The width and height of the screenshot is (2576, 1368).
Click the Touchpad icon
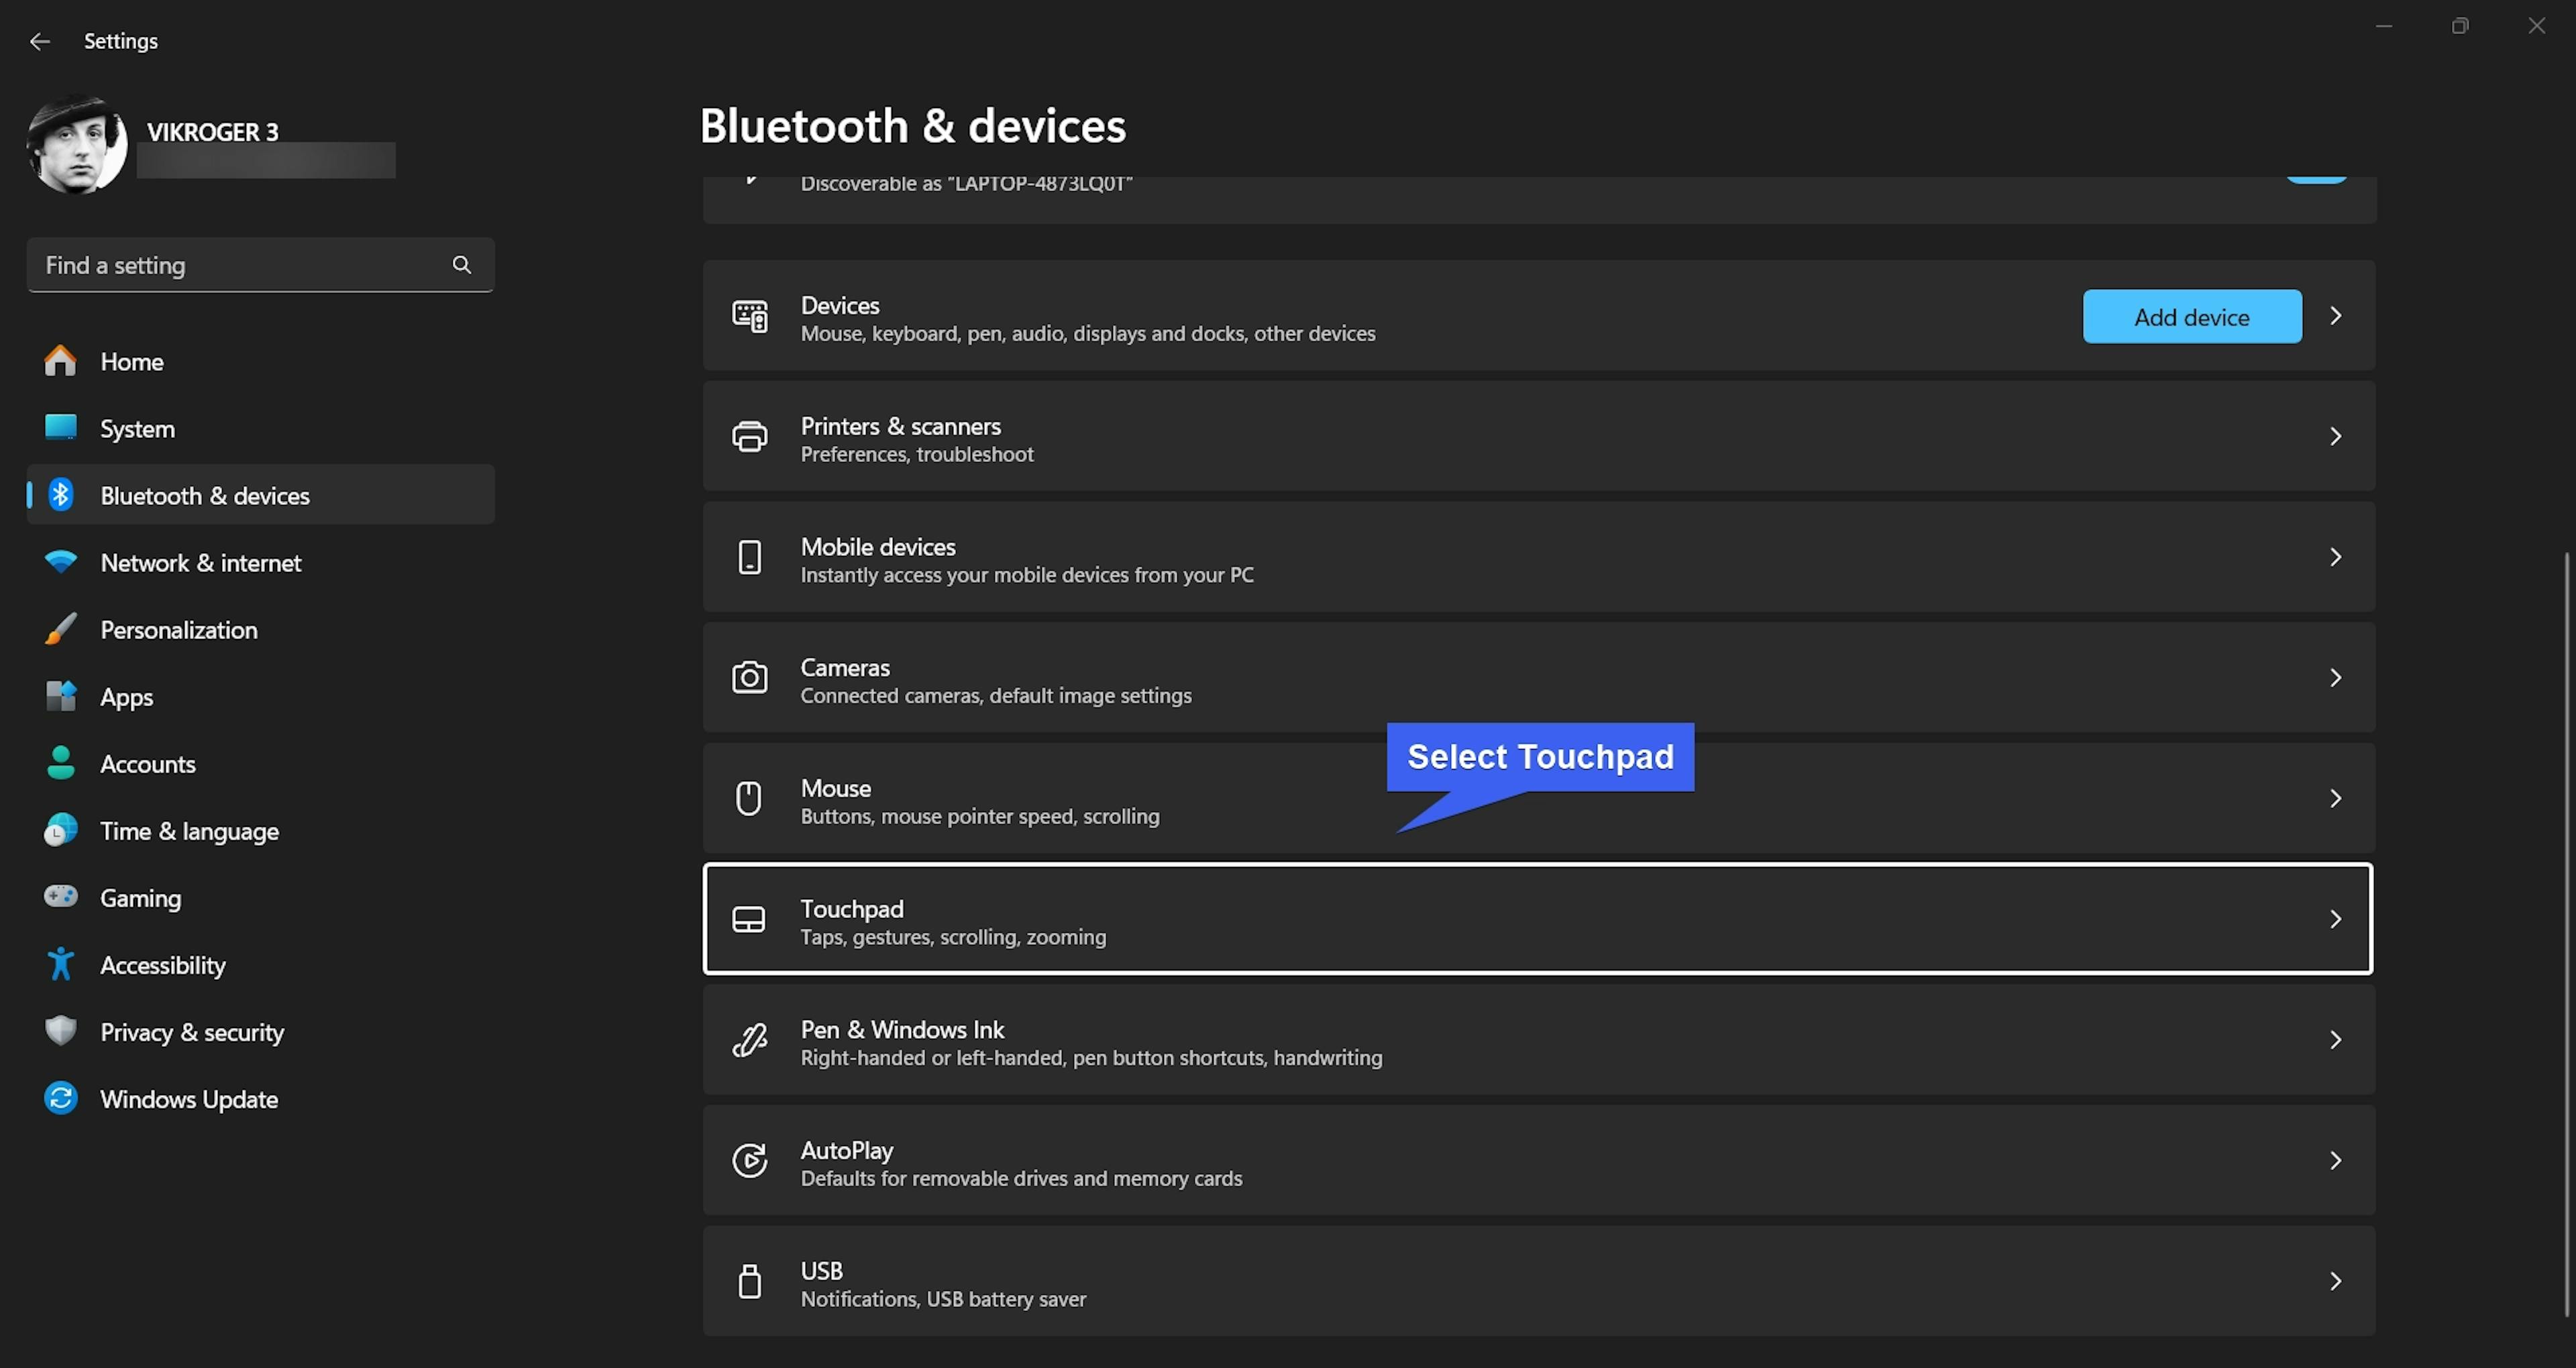749,920
